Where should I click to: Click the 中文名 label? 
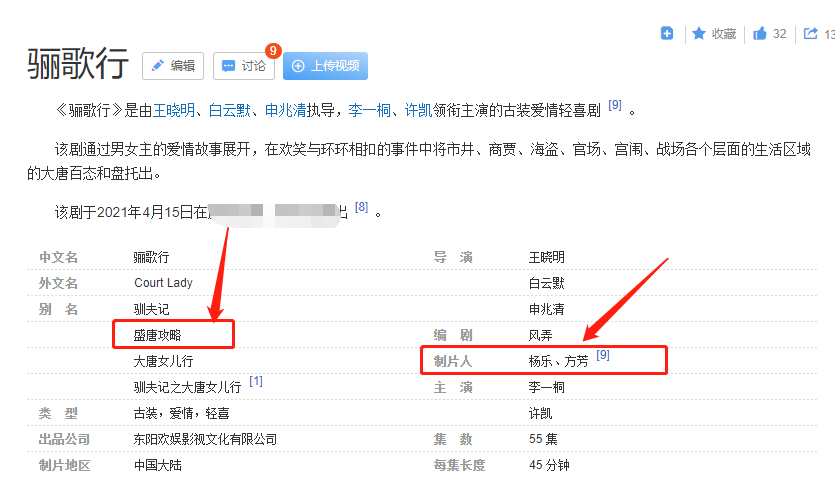pos(59,258)
